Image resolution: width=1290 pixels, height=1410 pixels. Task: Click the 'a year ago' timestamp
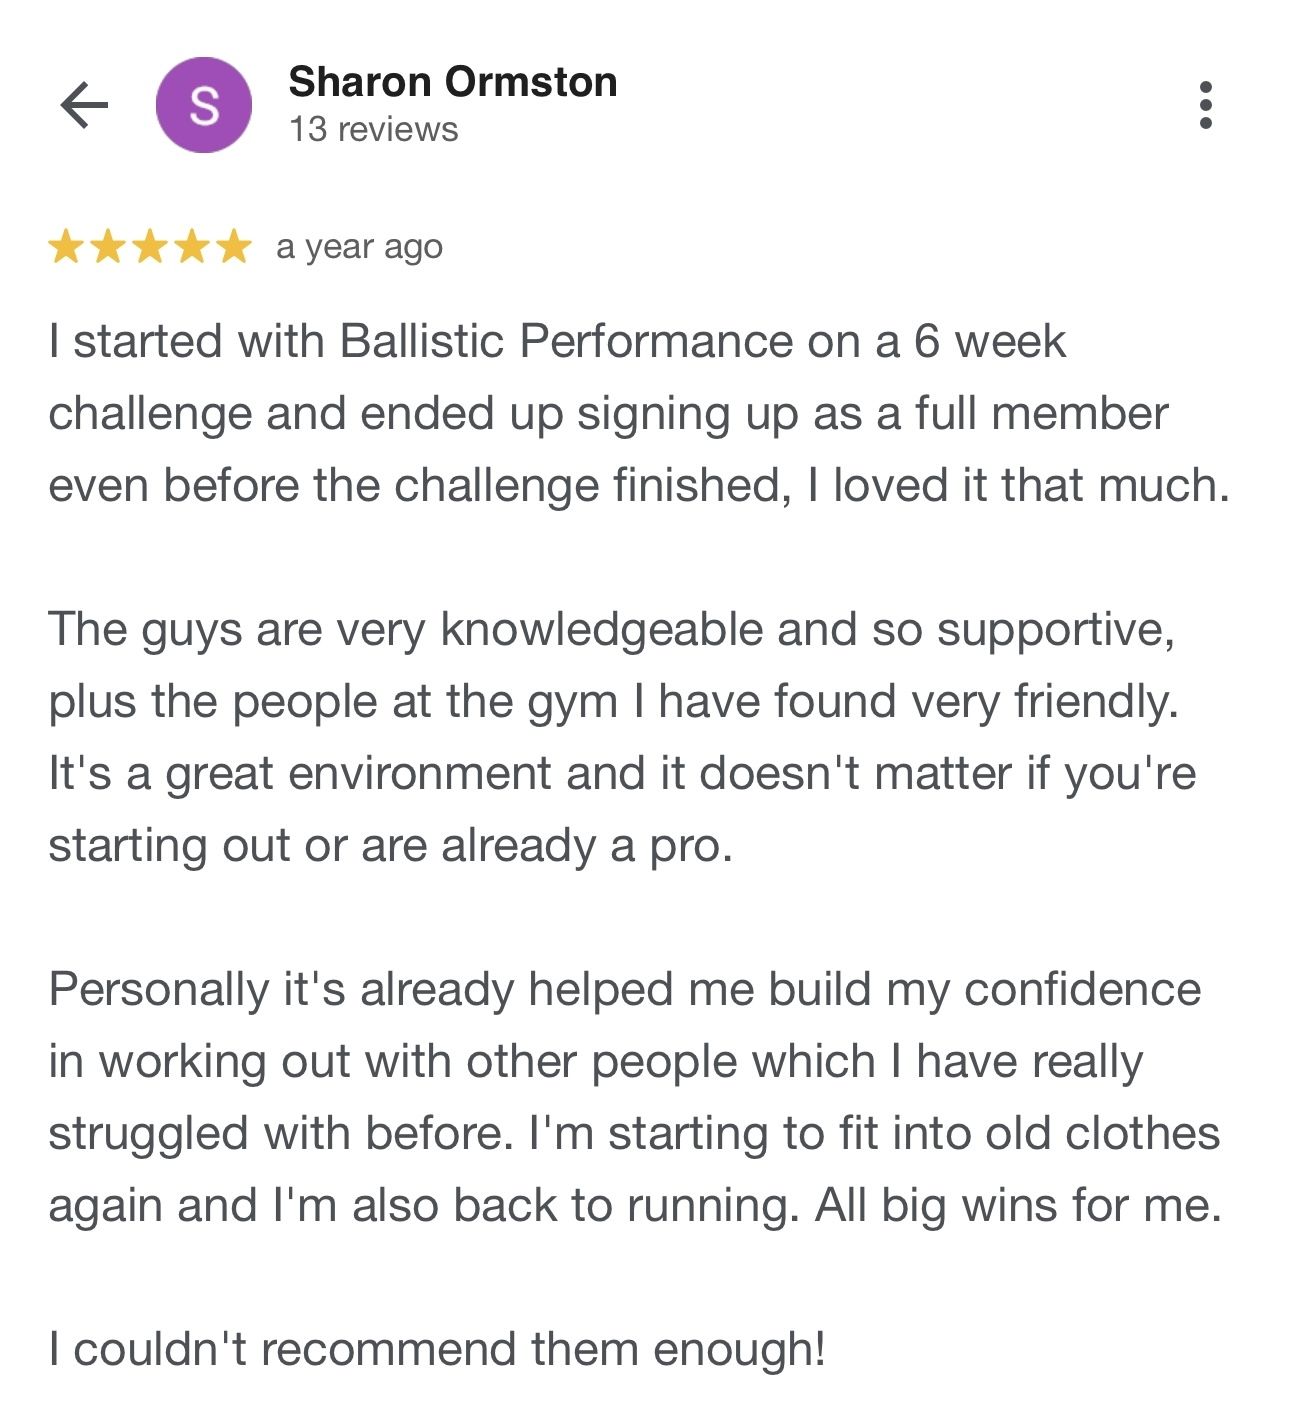click(x=359, y=247)
